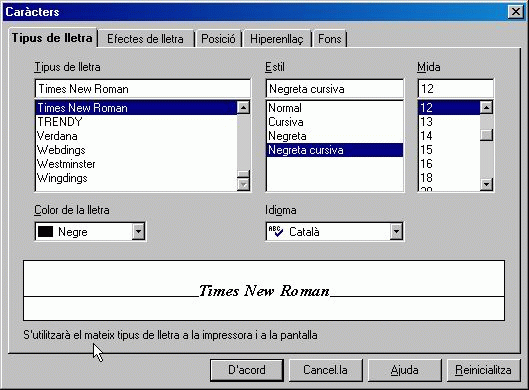Pick the Wingdings font
Screen dimensions: 529x390
136,178
